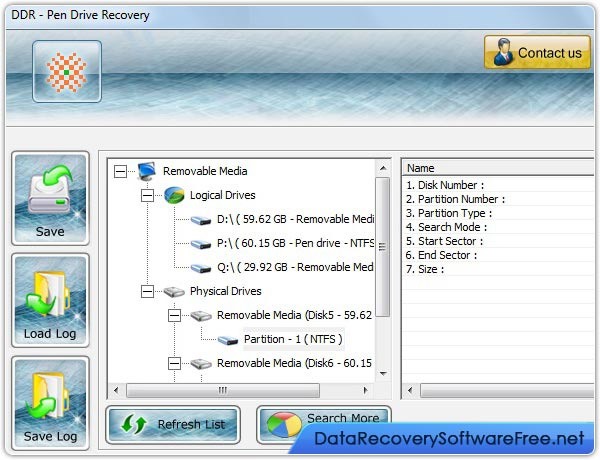Click the Contact us button

click(538, 52)
